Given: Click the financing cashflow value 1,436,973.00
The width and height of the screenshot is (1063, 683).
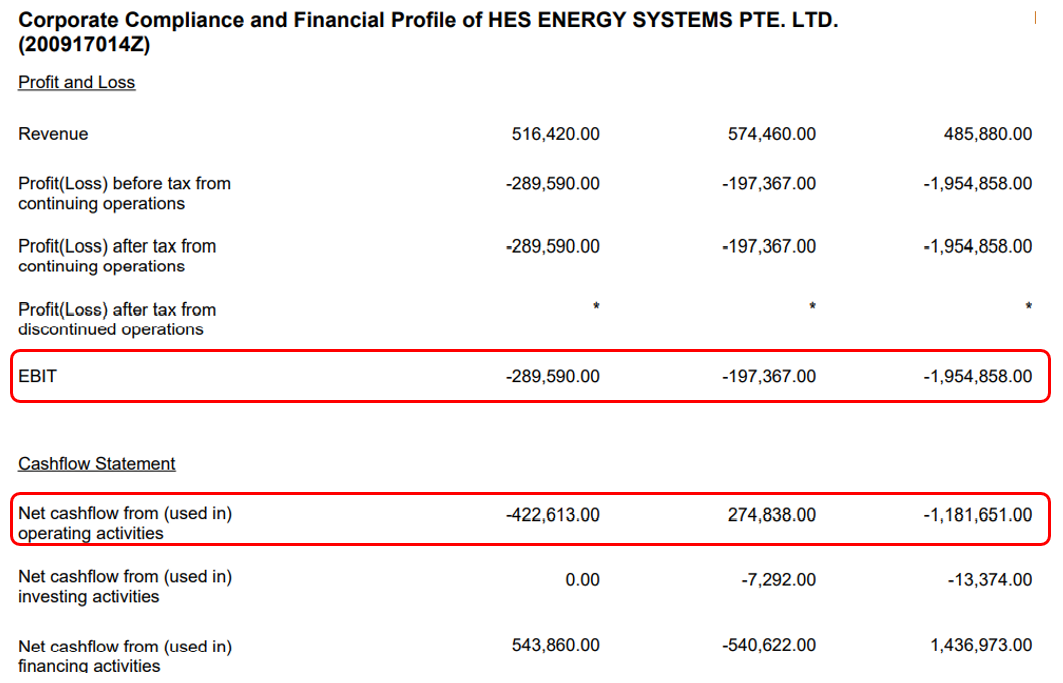Looking at the screenshot, I should click(981, 645).
